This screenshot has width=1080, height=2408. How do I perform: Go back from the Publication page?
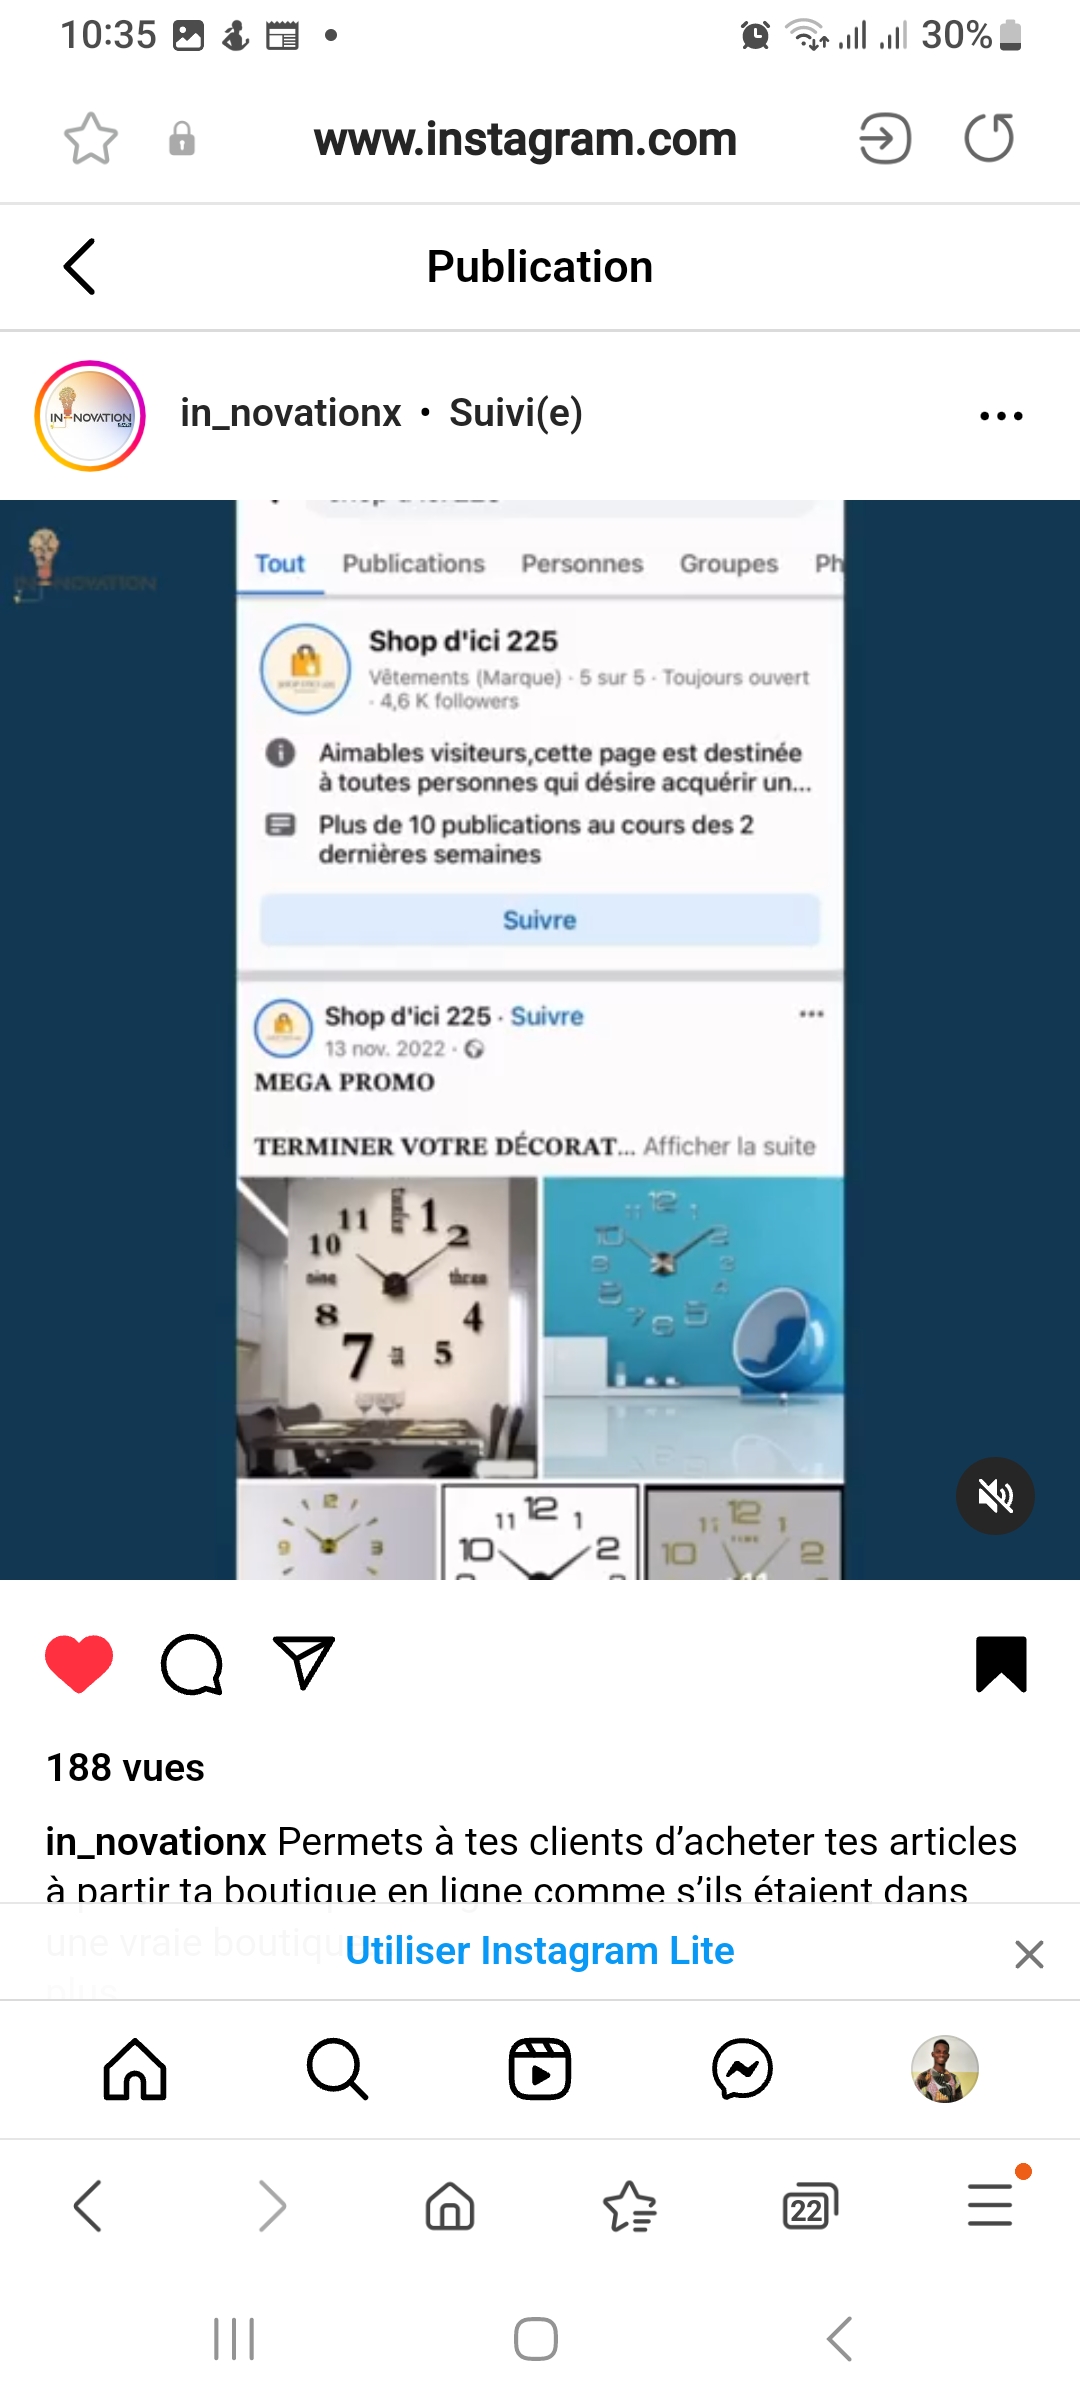[x=79, y=267]
